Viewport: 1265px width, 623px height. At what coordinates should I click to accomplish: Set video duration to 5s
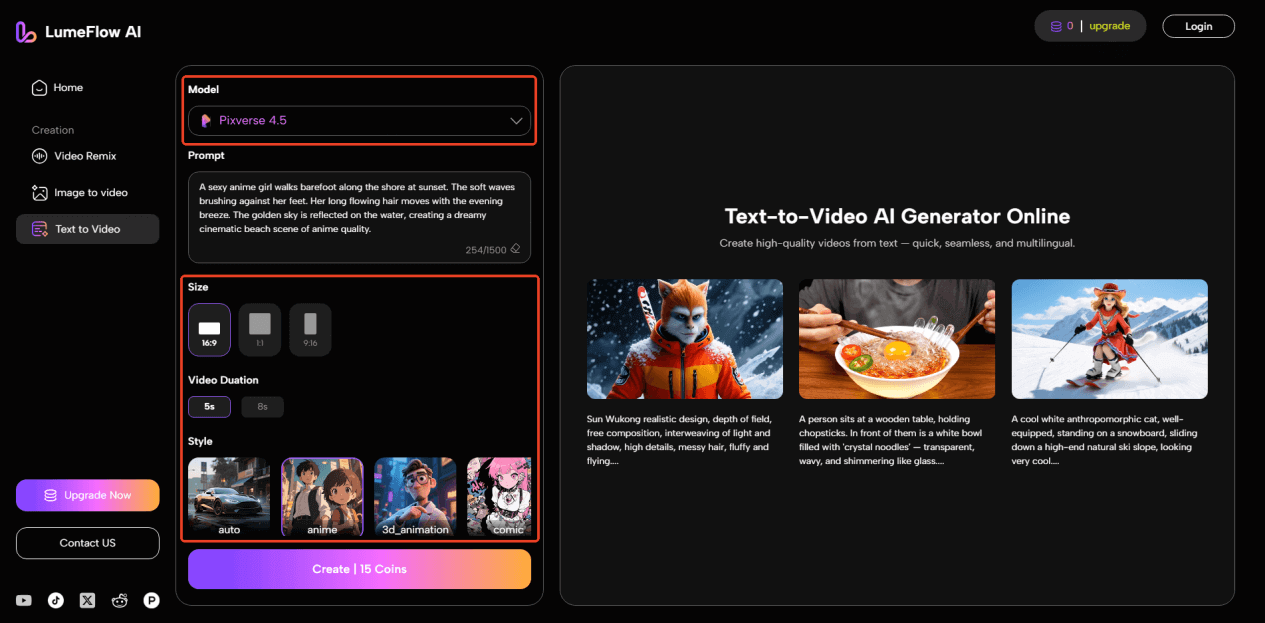pos(209,407)
